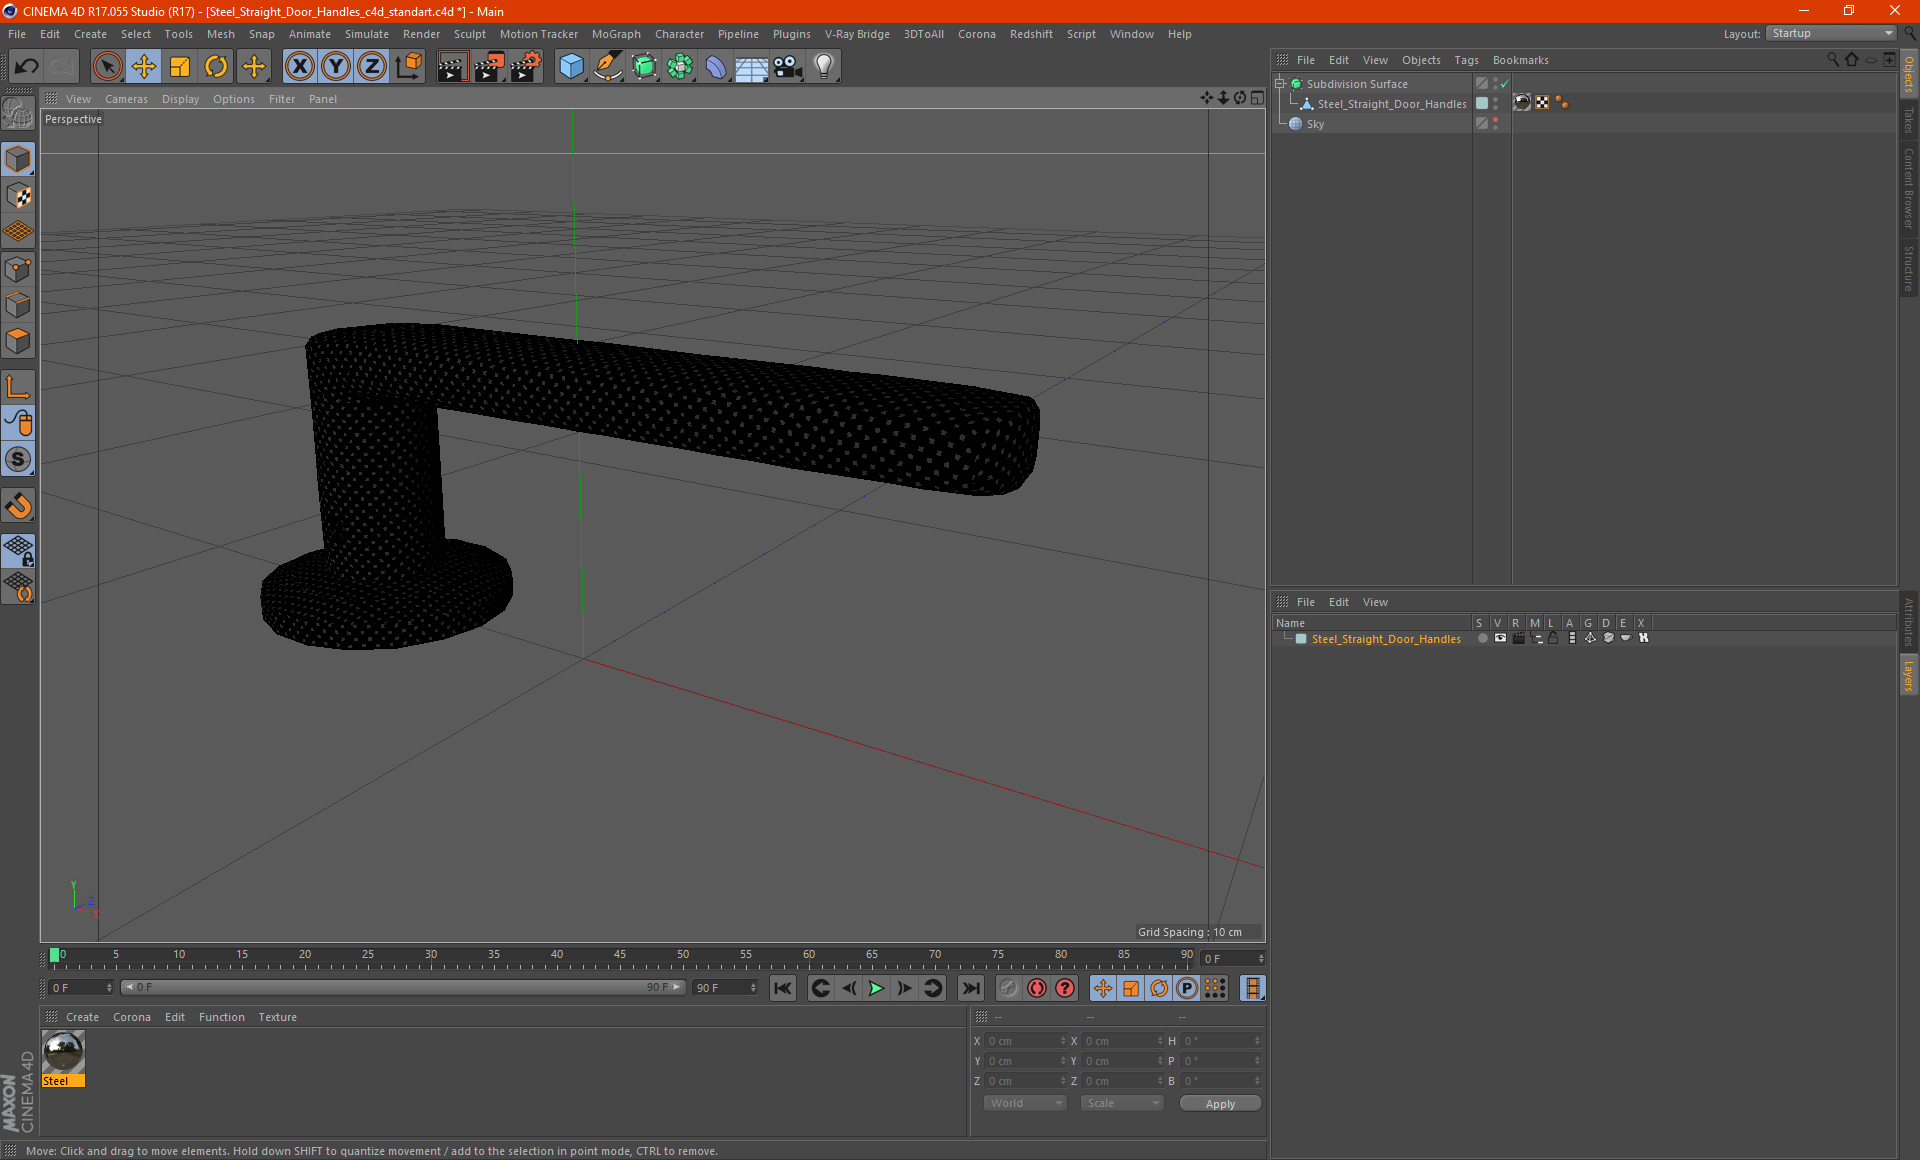Enable Polygons mode in left palette
Screen dimensions: 1920x1160
point(18,342)
